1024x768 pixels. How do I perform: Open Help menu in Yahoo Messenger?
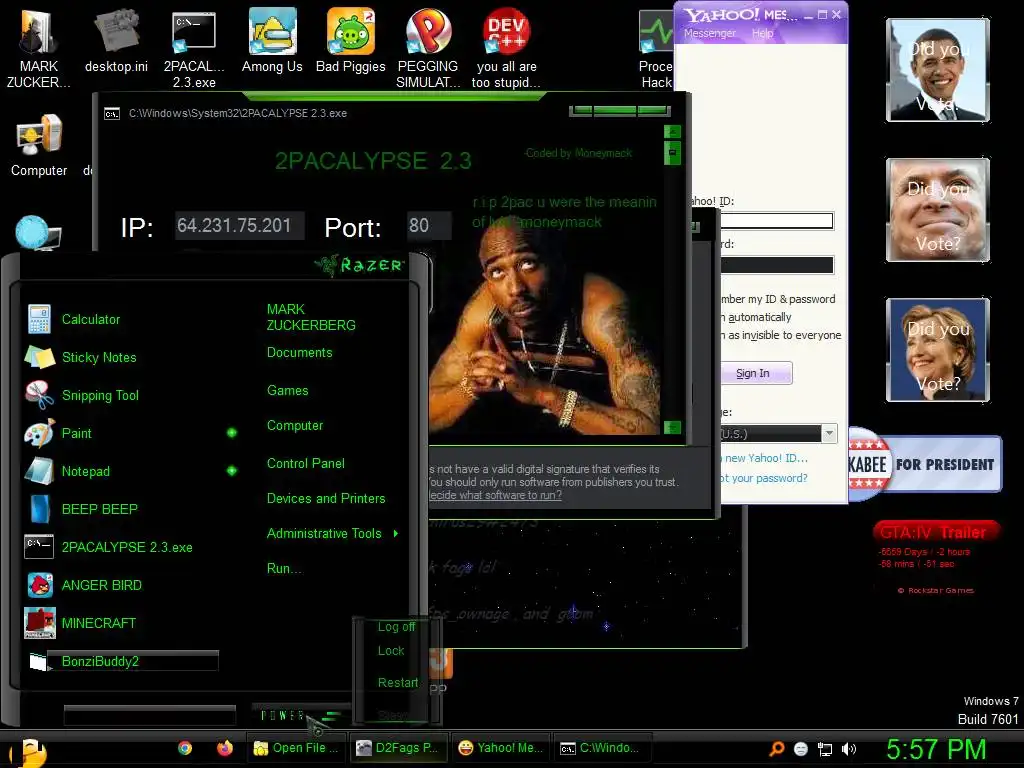[x=762, y=33]
